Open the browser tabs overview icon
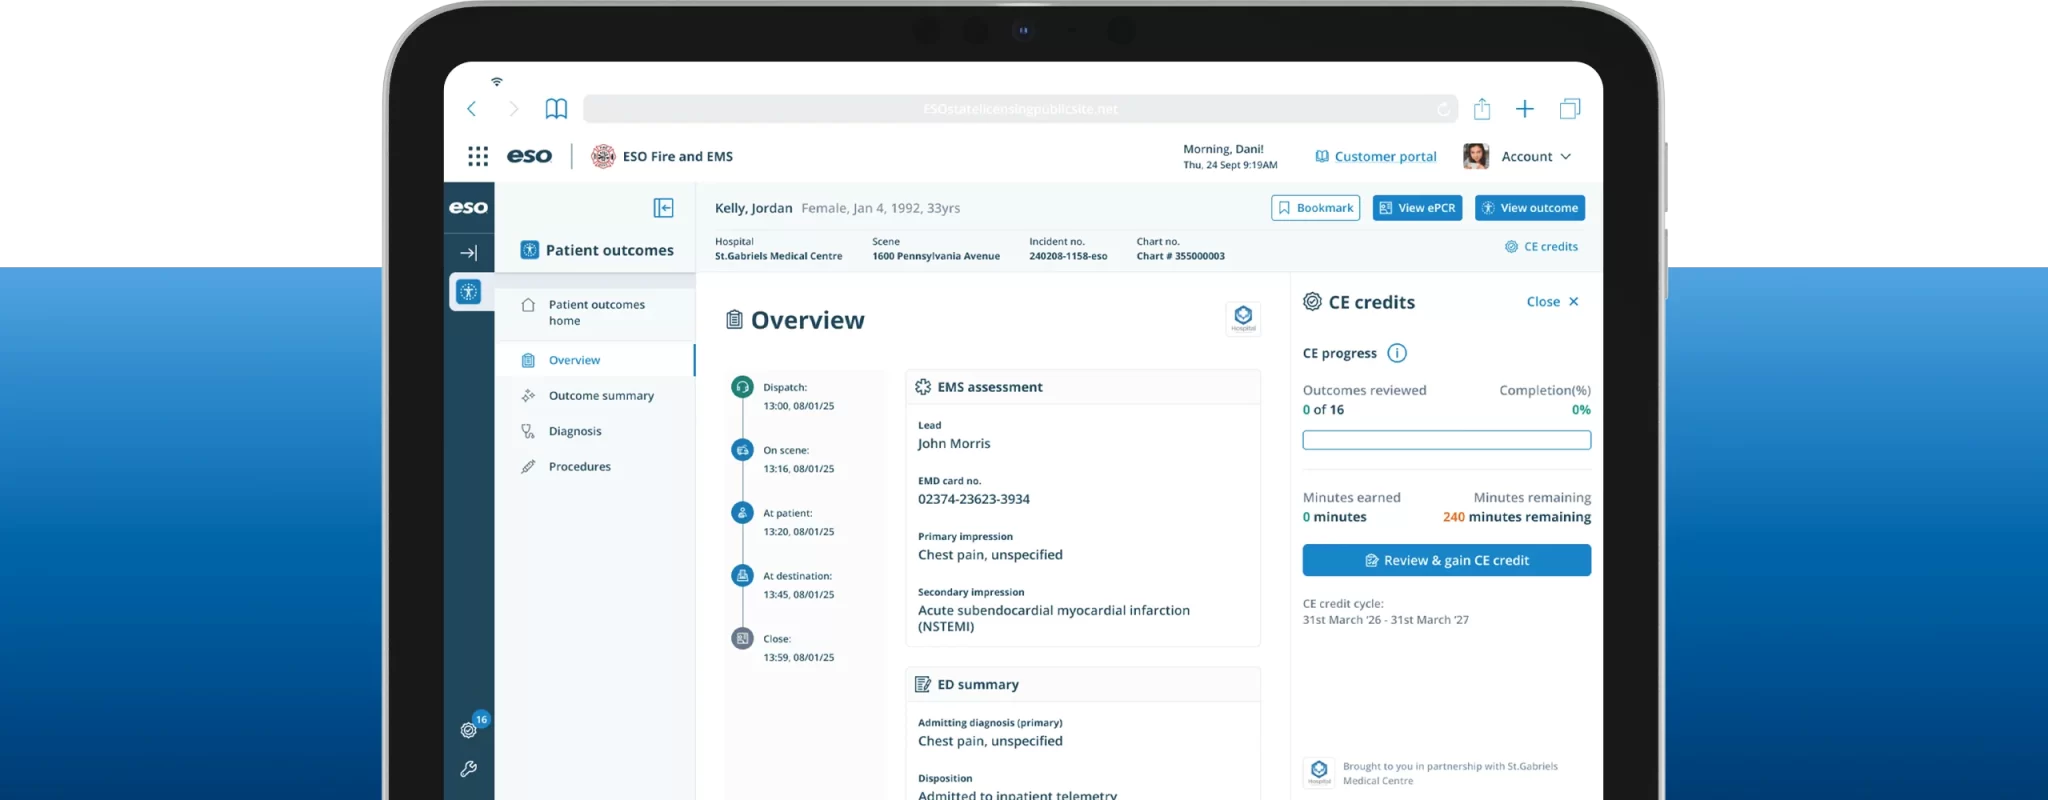Screen dimensions: 2048x800 pyautogui.click(x=1570, y=109)
